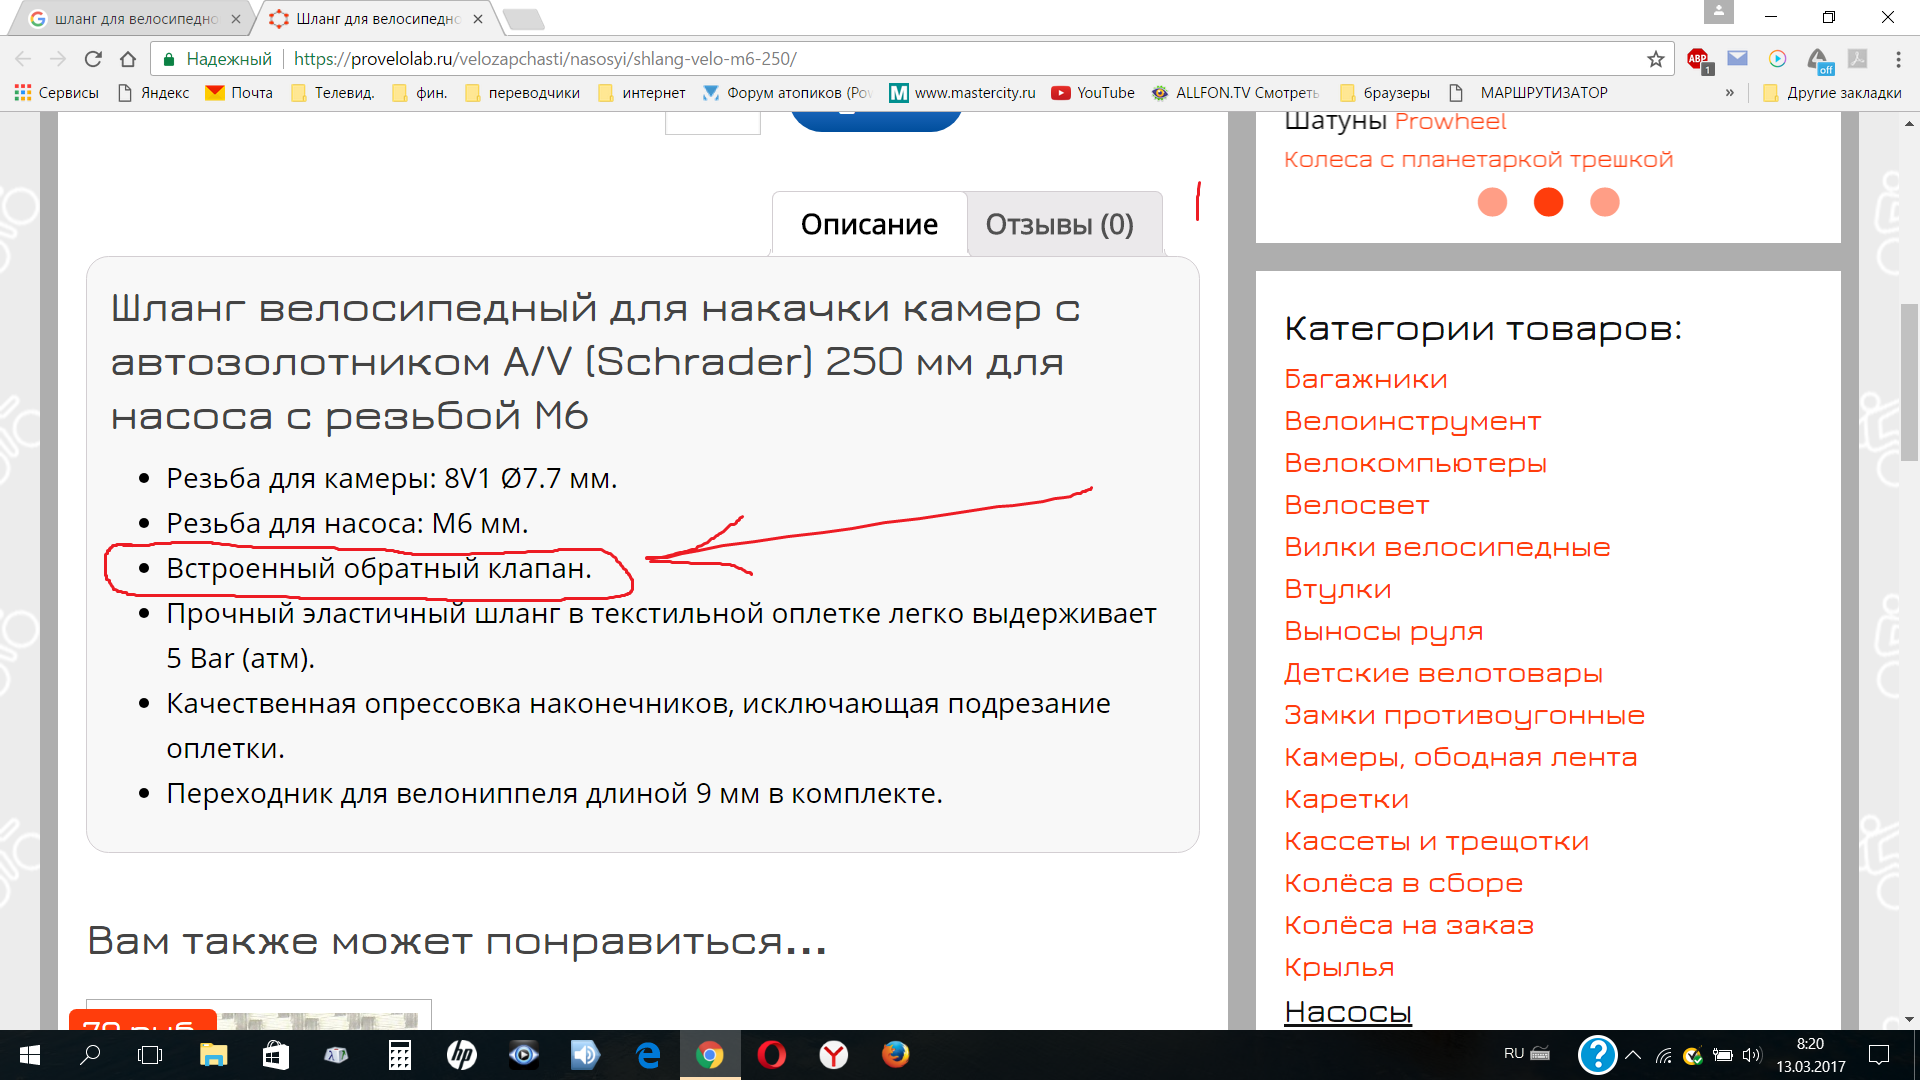The image size is (1920, 1080).
Task: Open Chrome three-dot menu
Action: coord(1898,59)
